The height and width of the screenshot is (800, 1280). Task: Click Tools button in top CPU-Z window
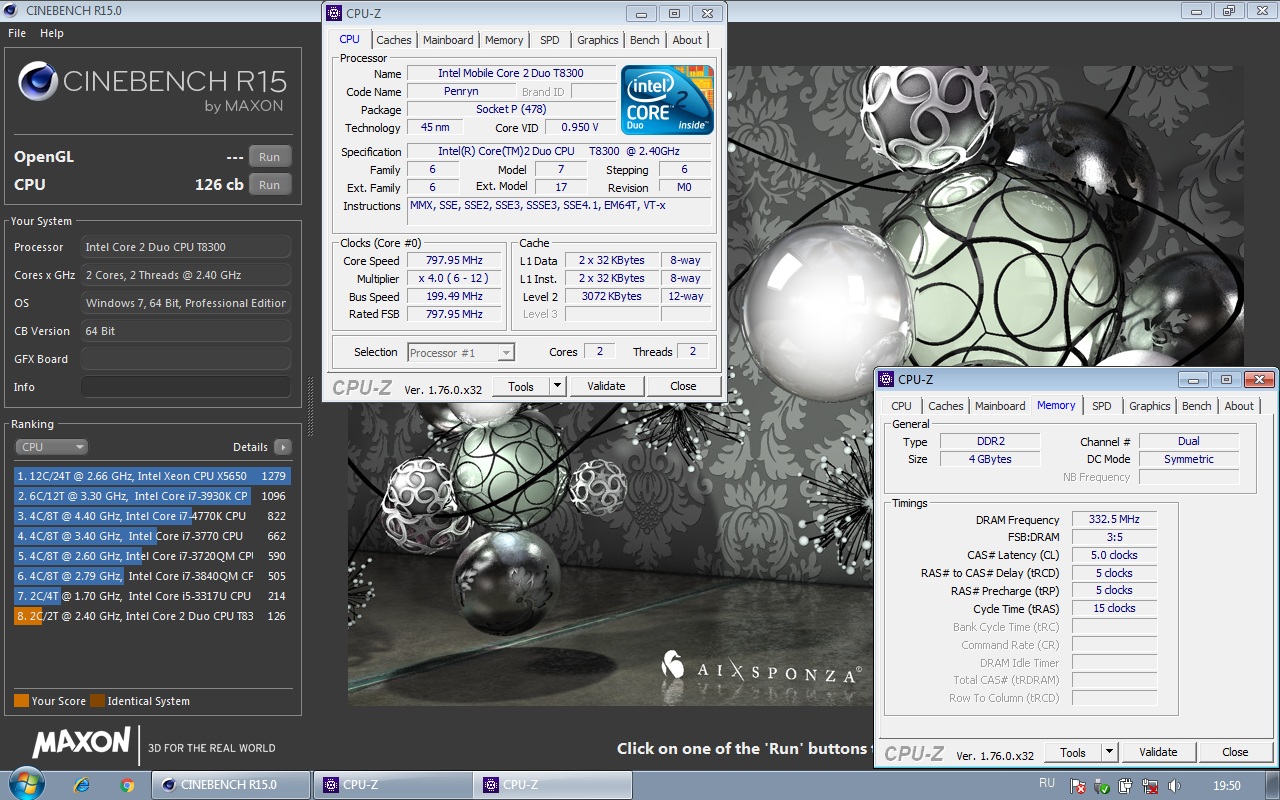point(521,386)
